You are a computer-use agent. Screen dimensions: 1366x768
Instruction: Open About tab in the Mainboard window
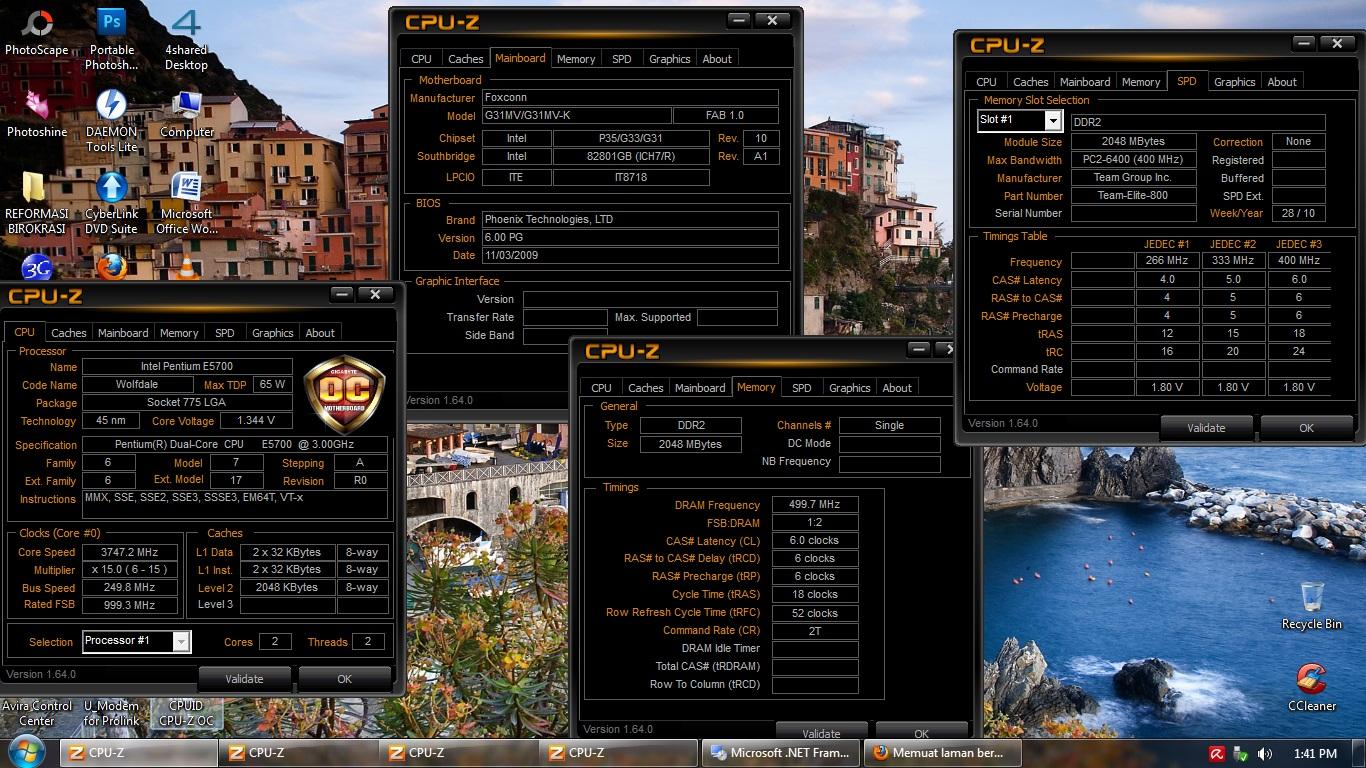[717, 59]
